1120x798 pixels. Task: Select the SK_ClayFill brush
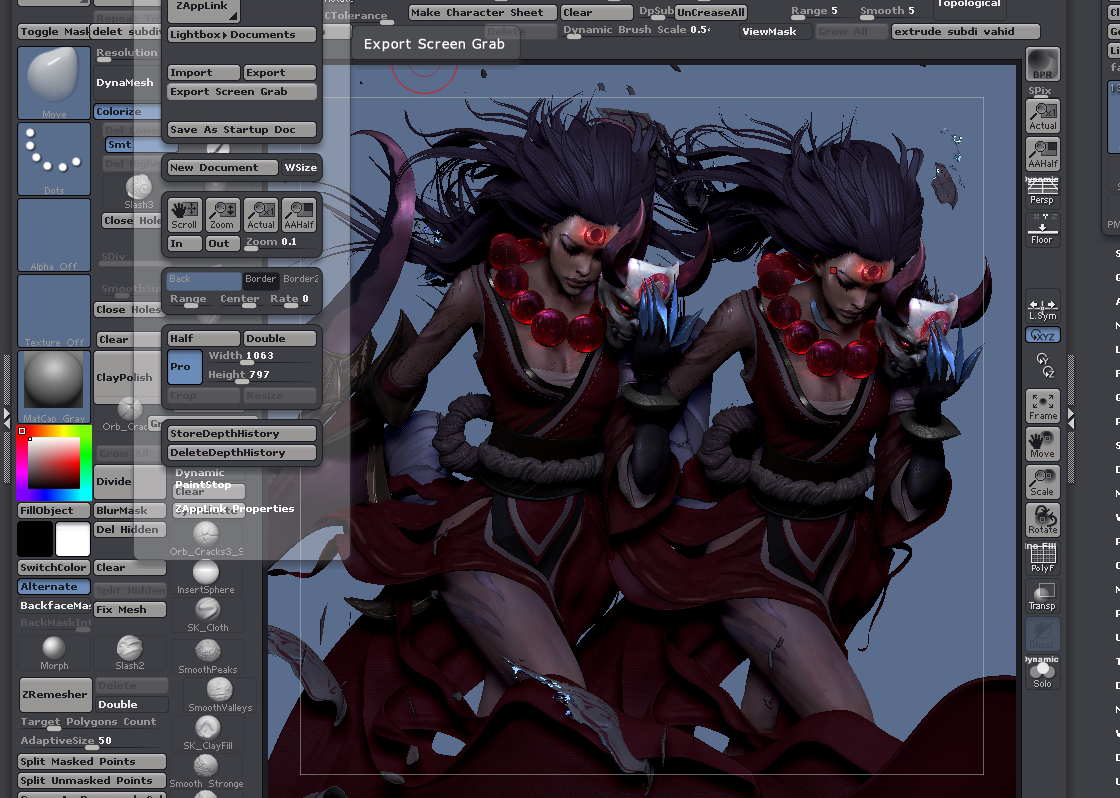207,733
